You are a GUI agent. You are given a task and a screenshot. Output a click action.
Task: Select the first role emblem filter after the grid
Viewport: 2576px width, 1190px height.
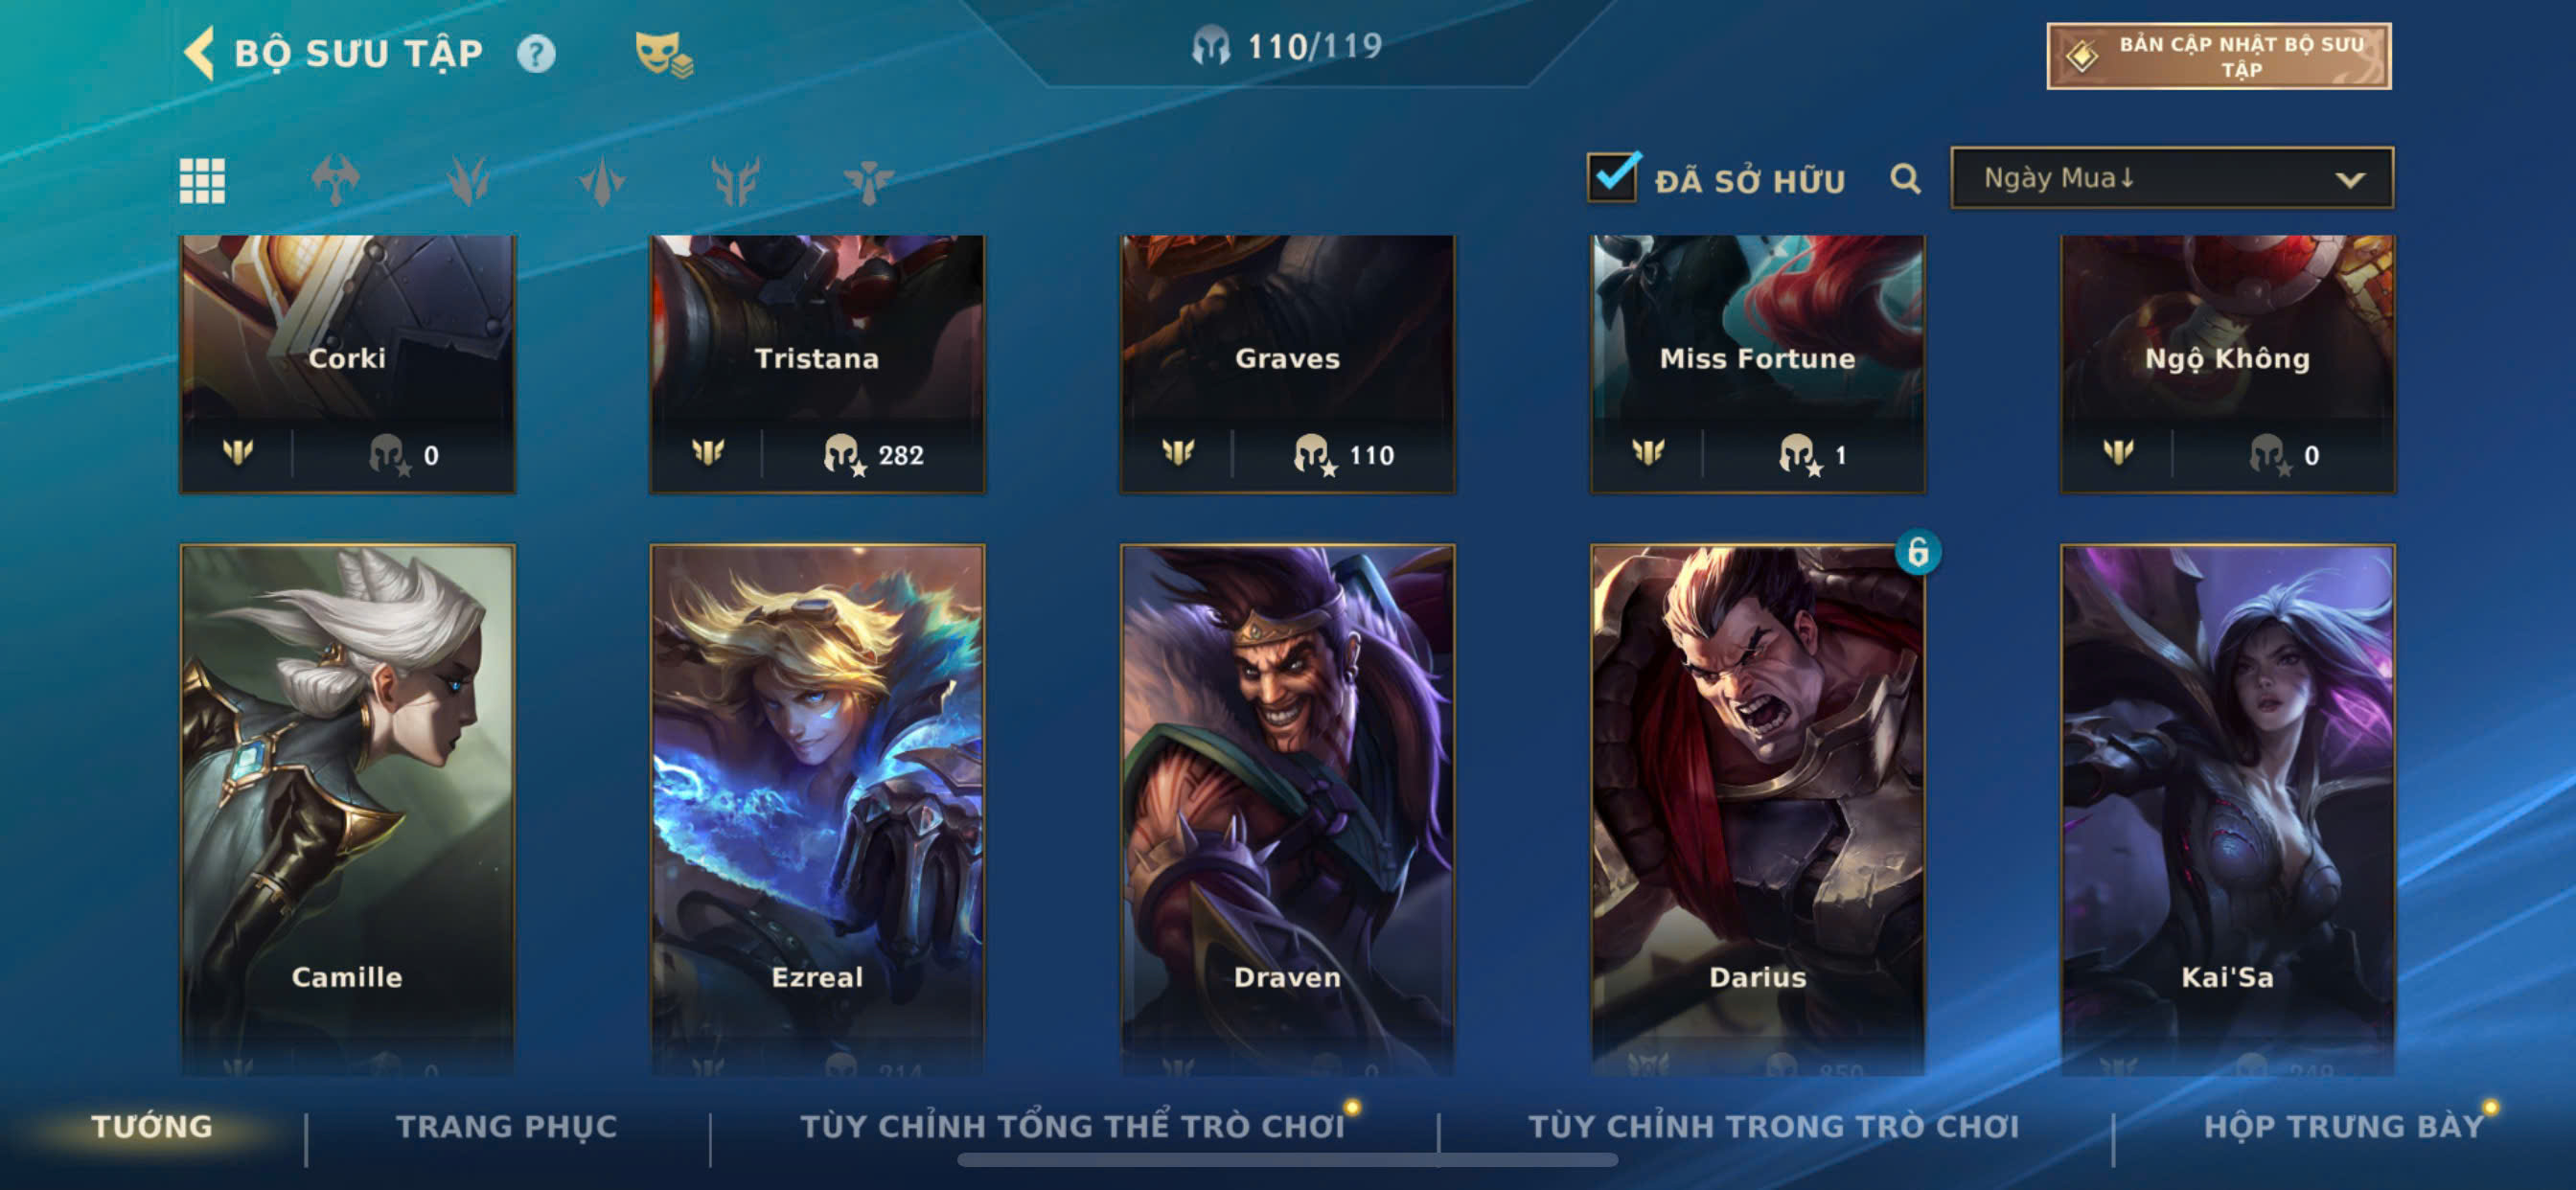tap(335, 181)
